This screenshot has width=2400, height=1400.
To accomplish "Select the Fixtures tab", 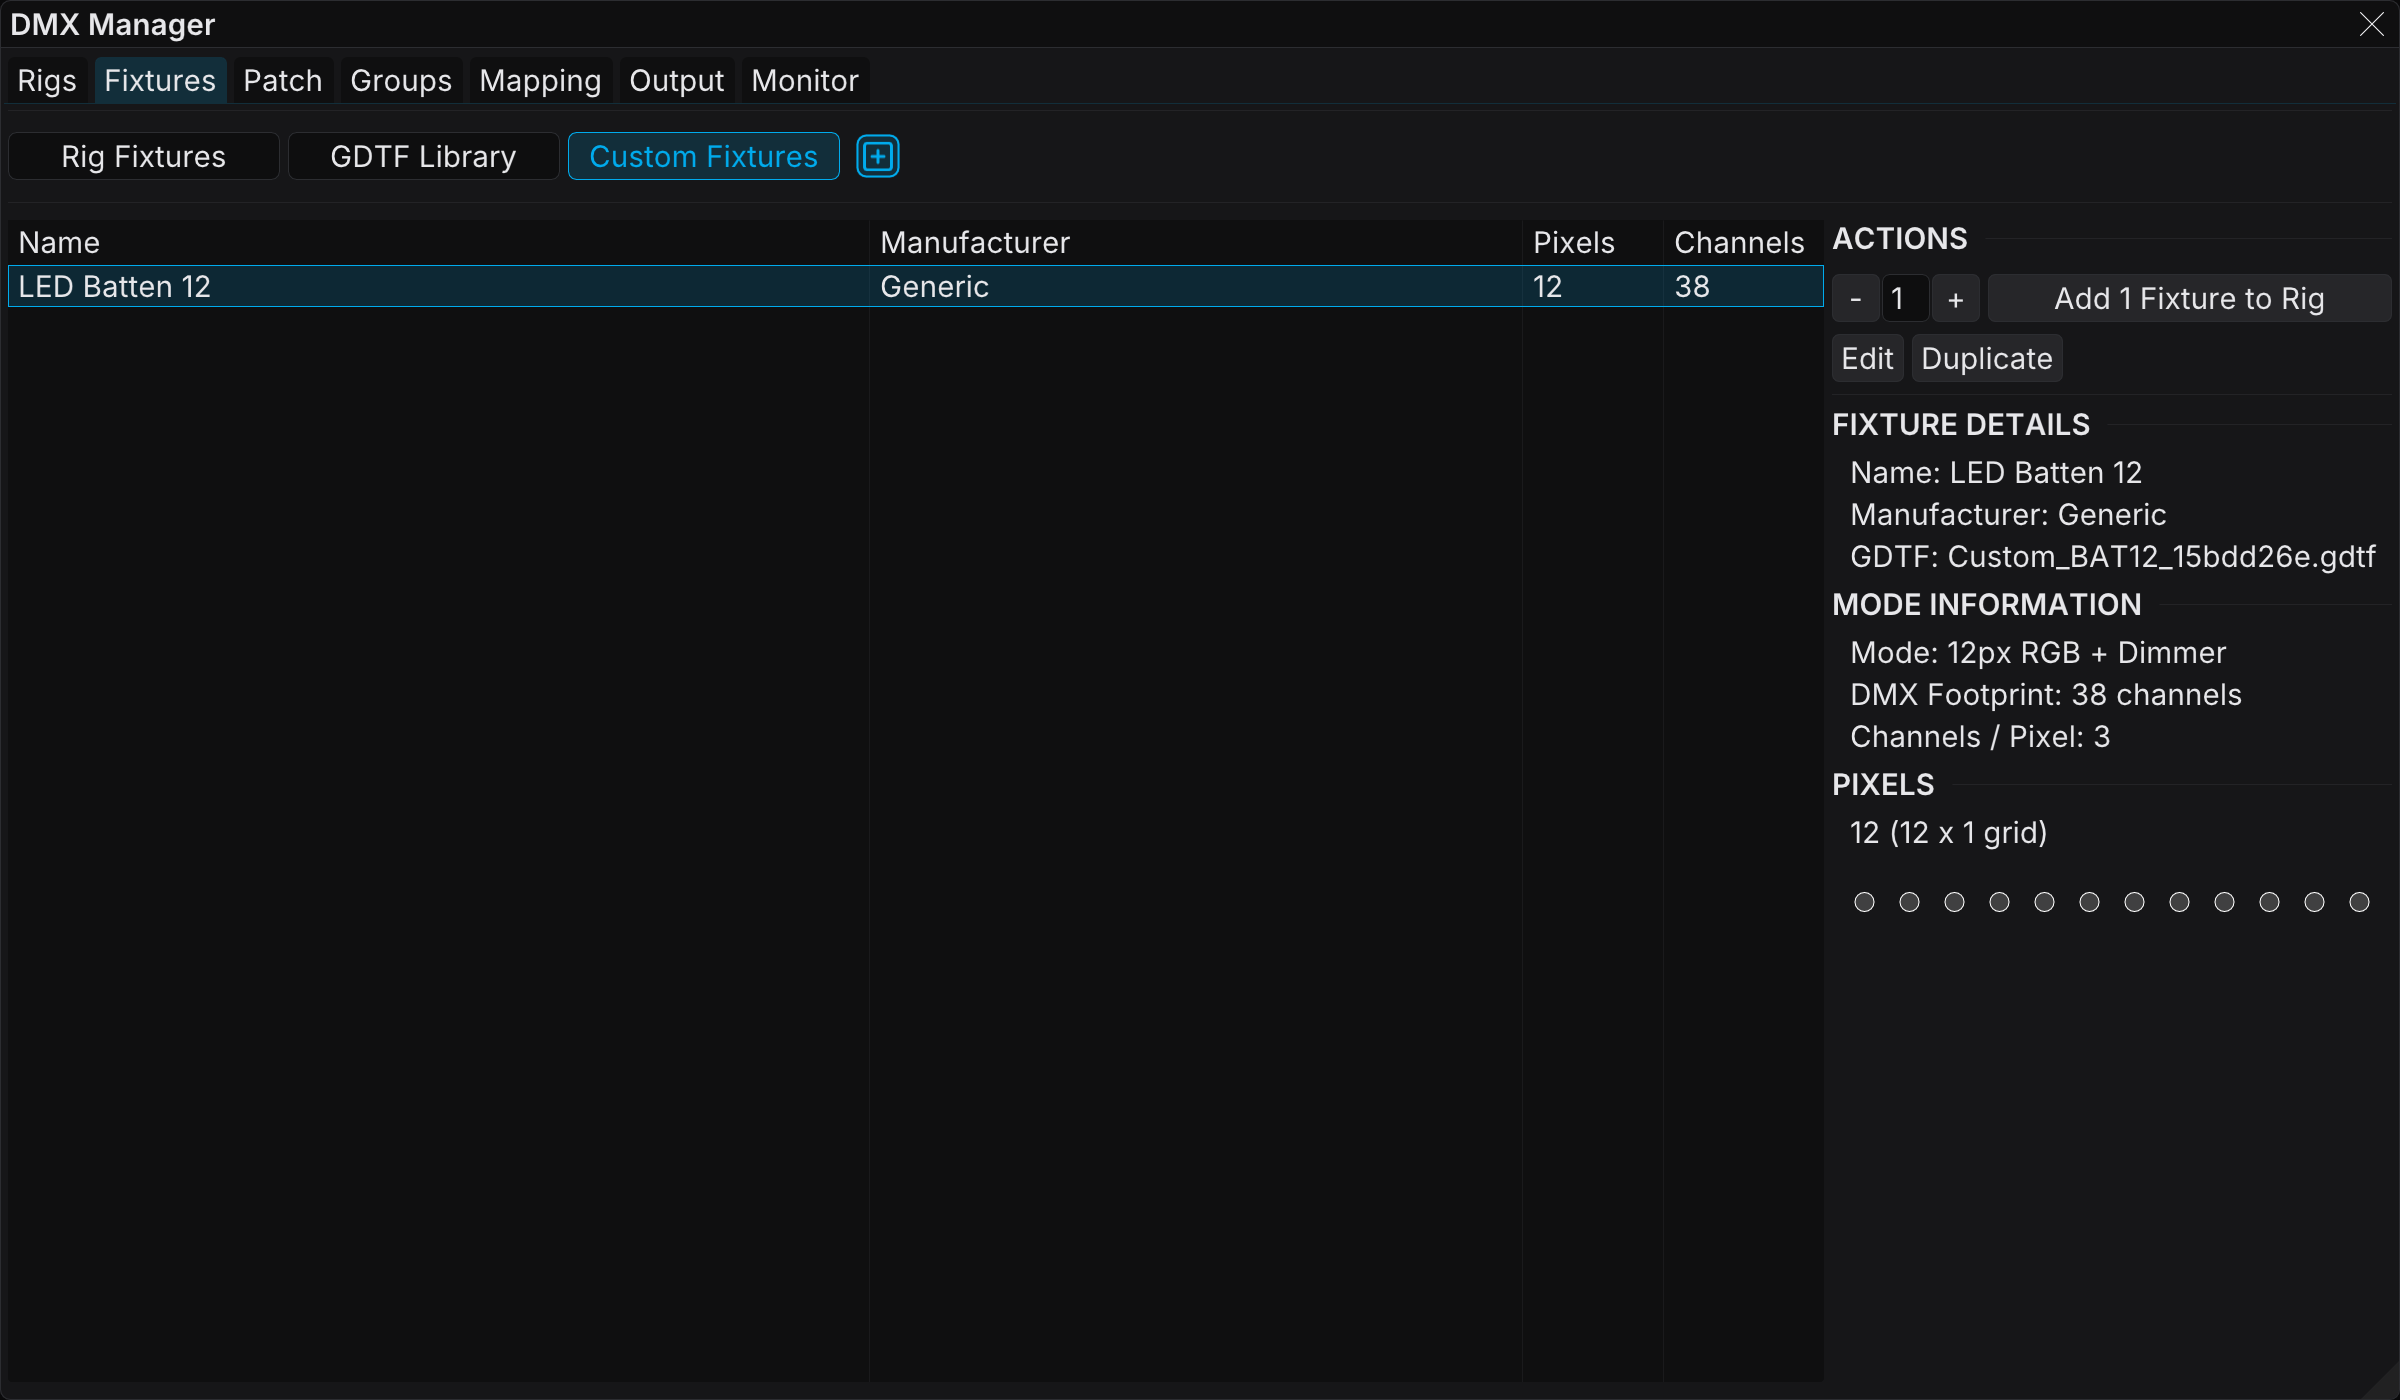I will pyautogui.click(x=160, y=81).
